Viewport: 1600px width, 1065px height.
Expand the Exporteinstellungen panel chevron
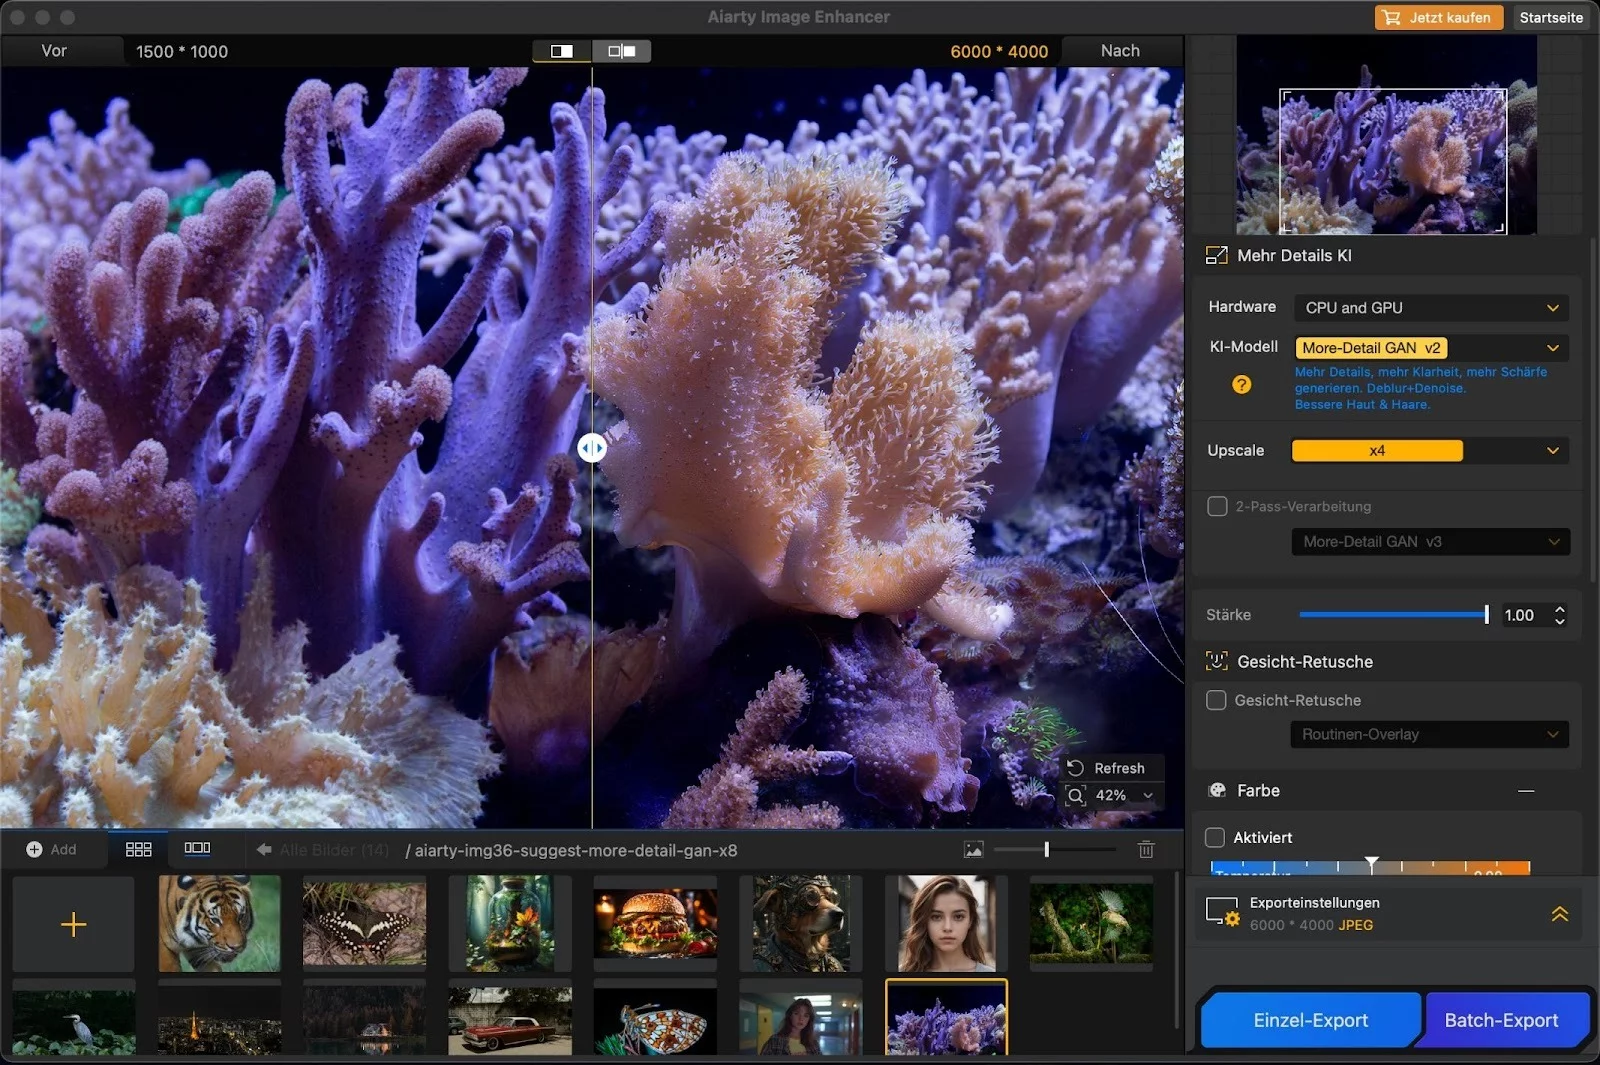click(1559, 914)
